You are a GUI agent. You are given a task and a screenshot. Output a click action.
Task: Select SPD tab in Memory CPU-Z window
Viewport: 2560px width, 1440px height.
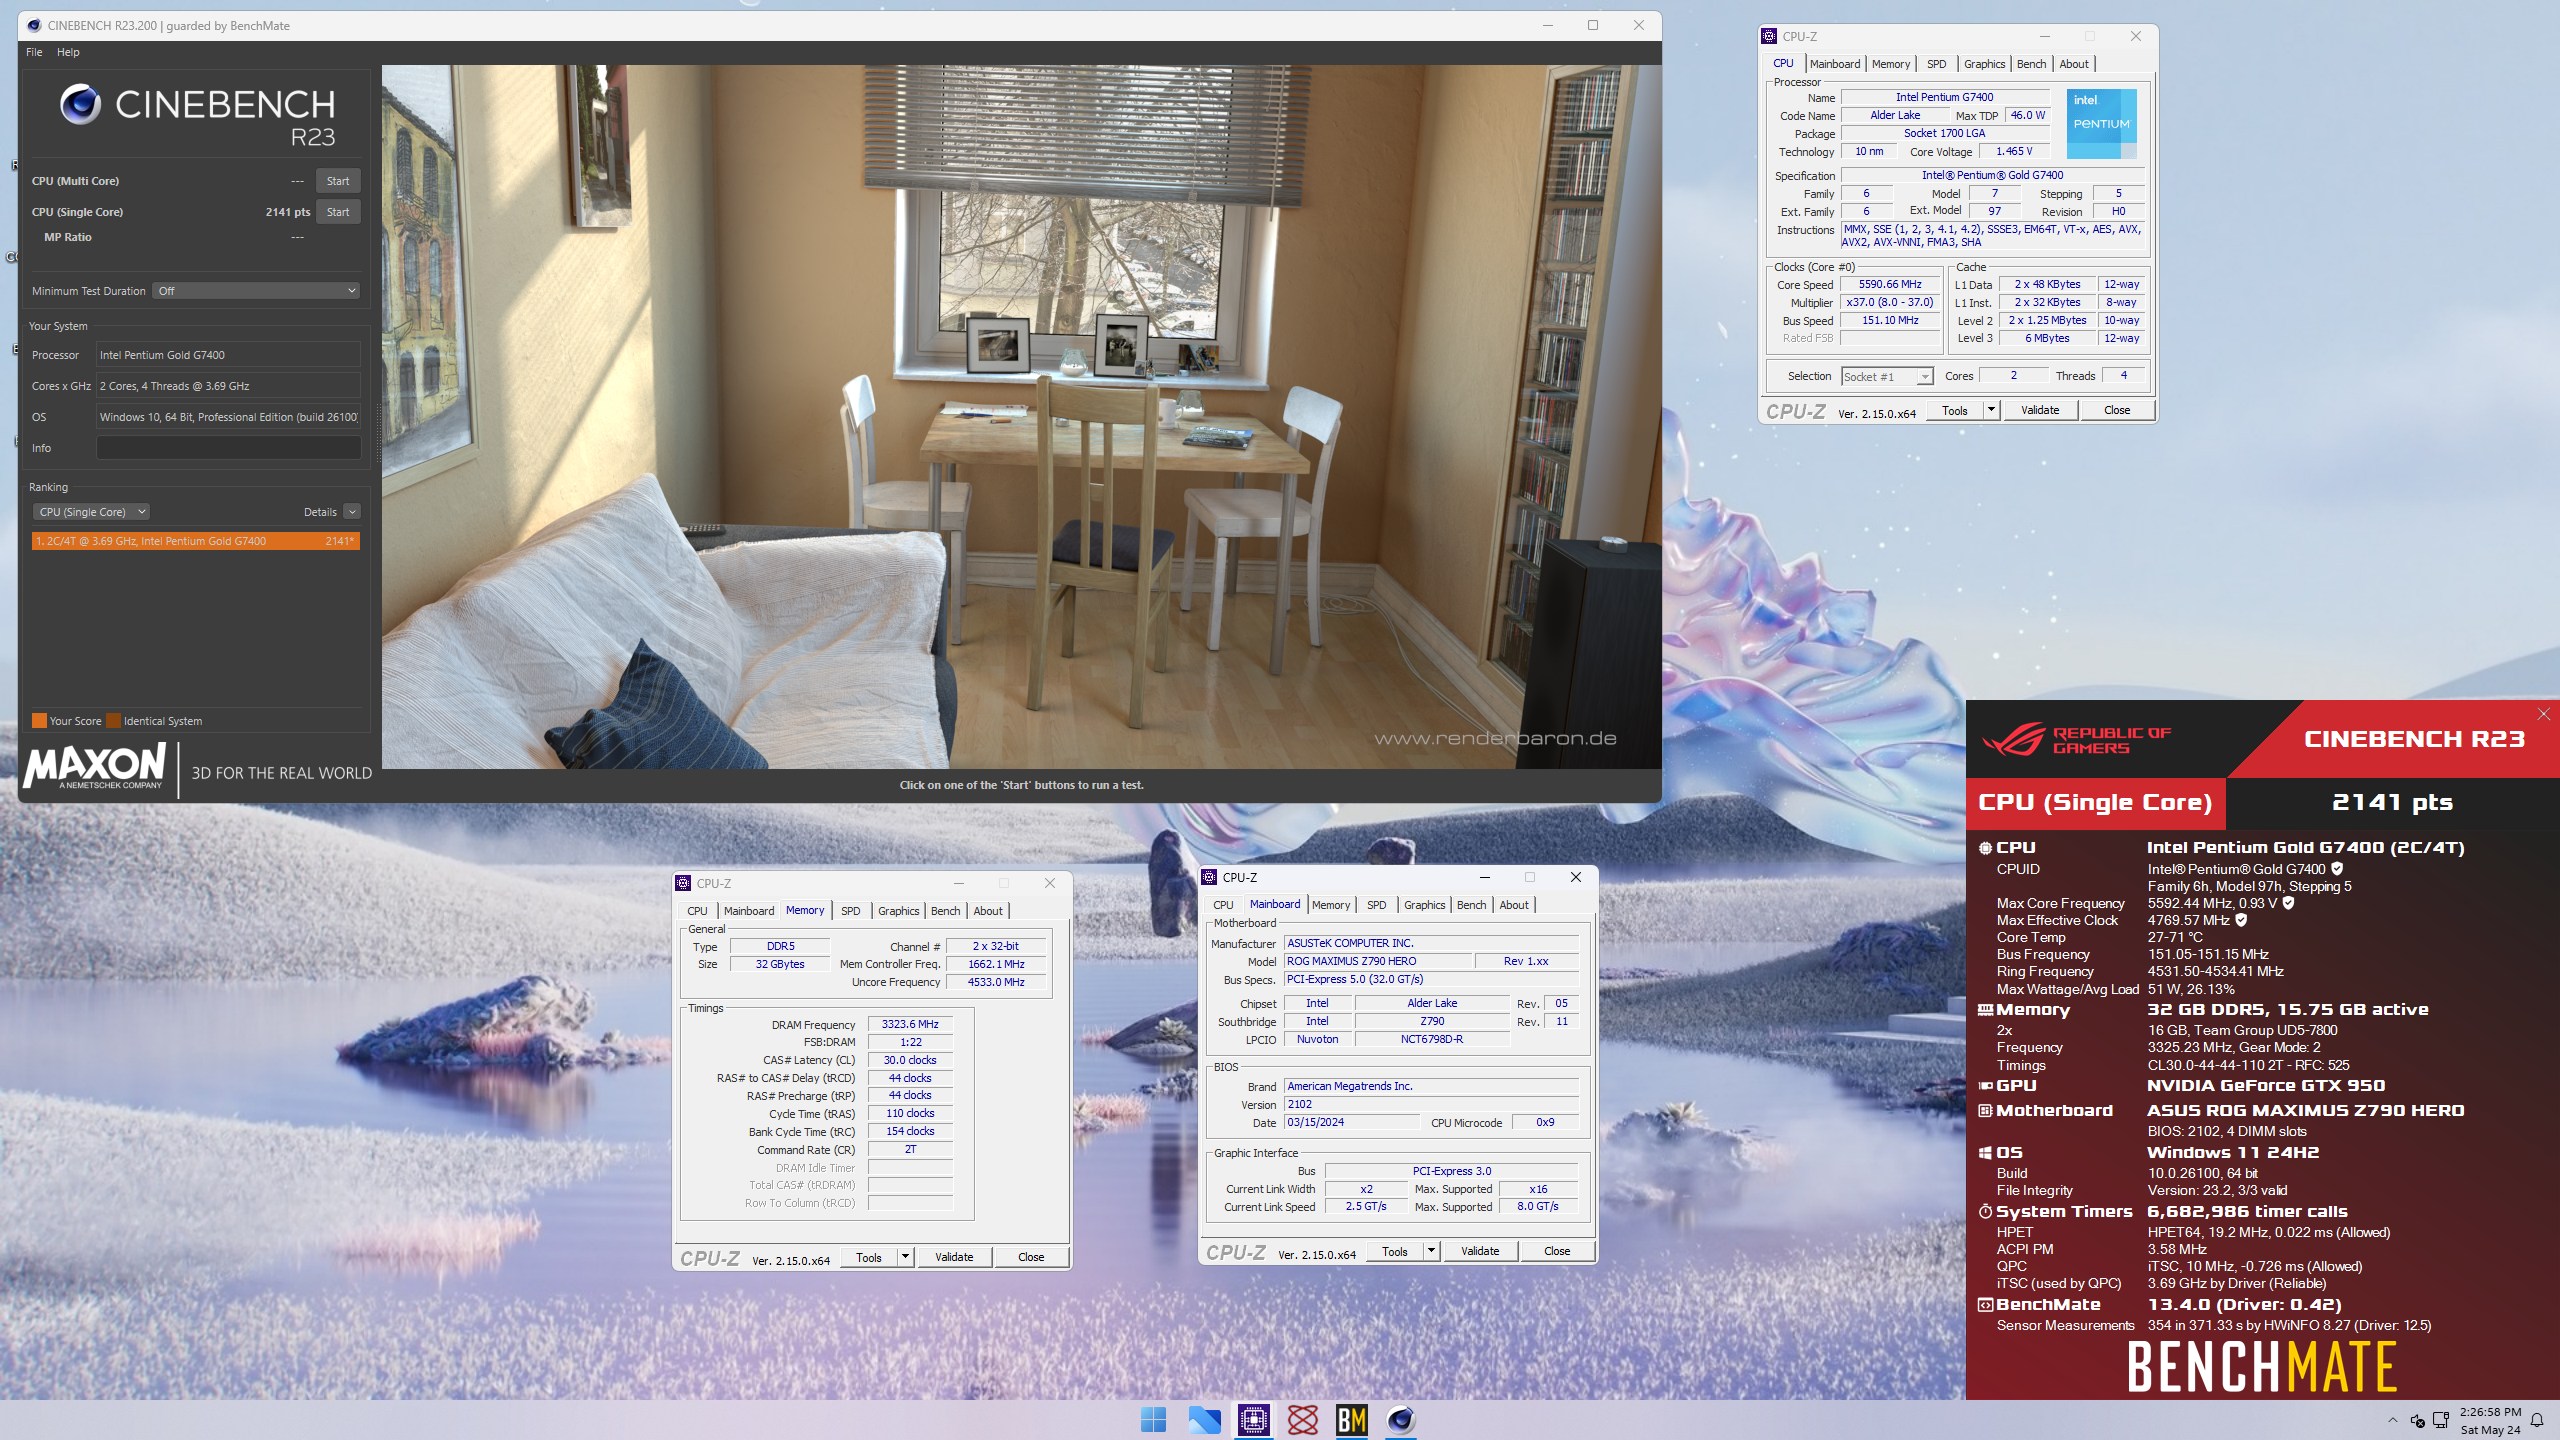pos(850,911)
